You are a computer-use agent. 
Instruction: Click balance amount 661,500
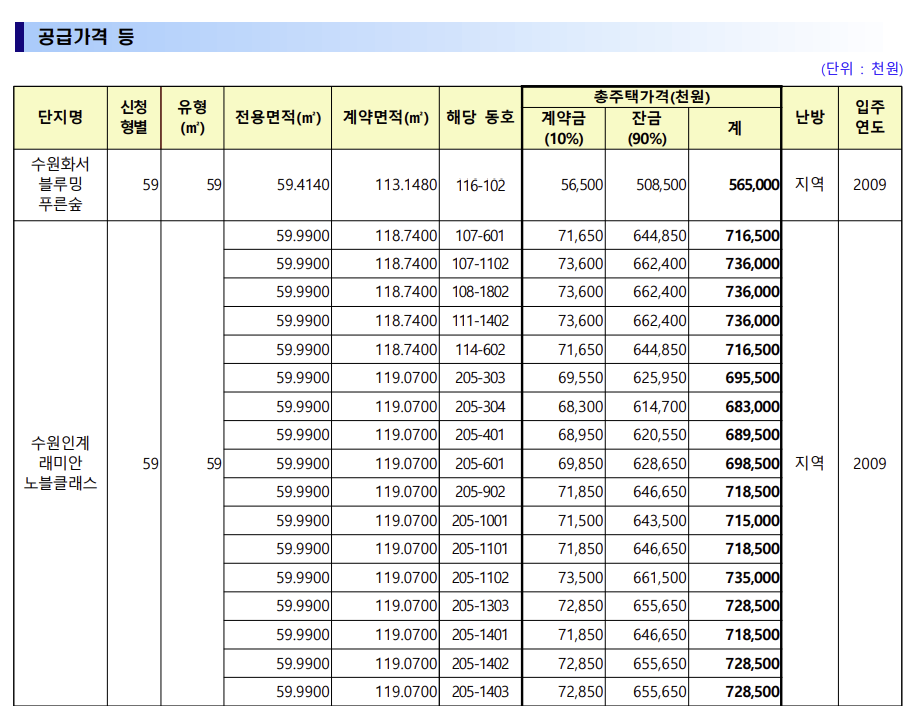coord(659,578)
